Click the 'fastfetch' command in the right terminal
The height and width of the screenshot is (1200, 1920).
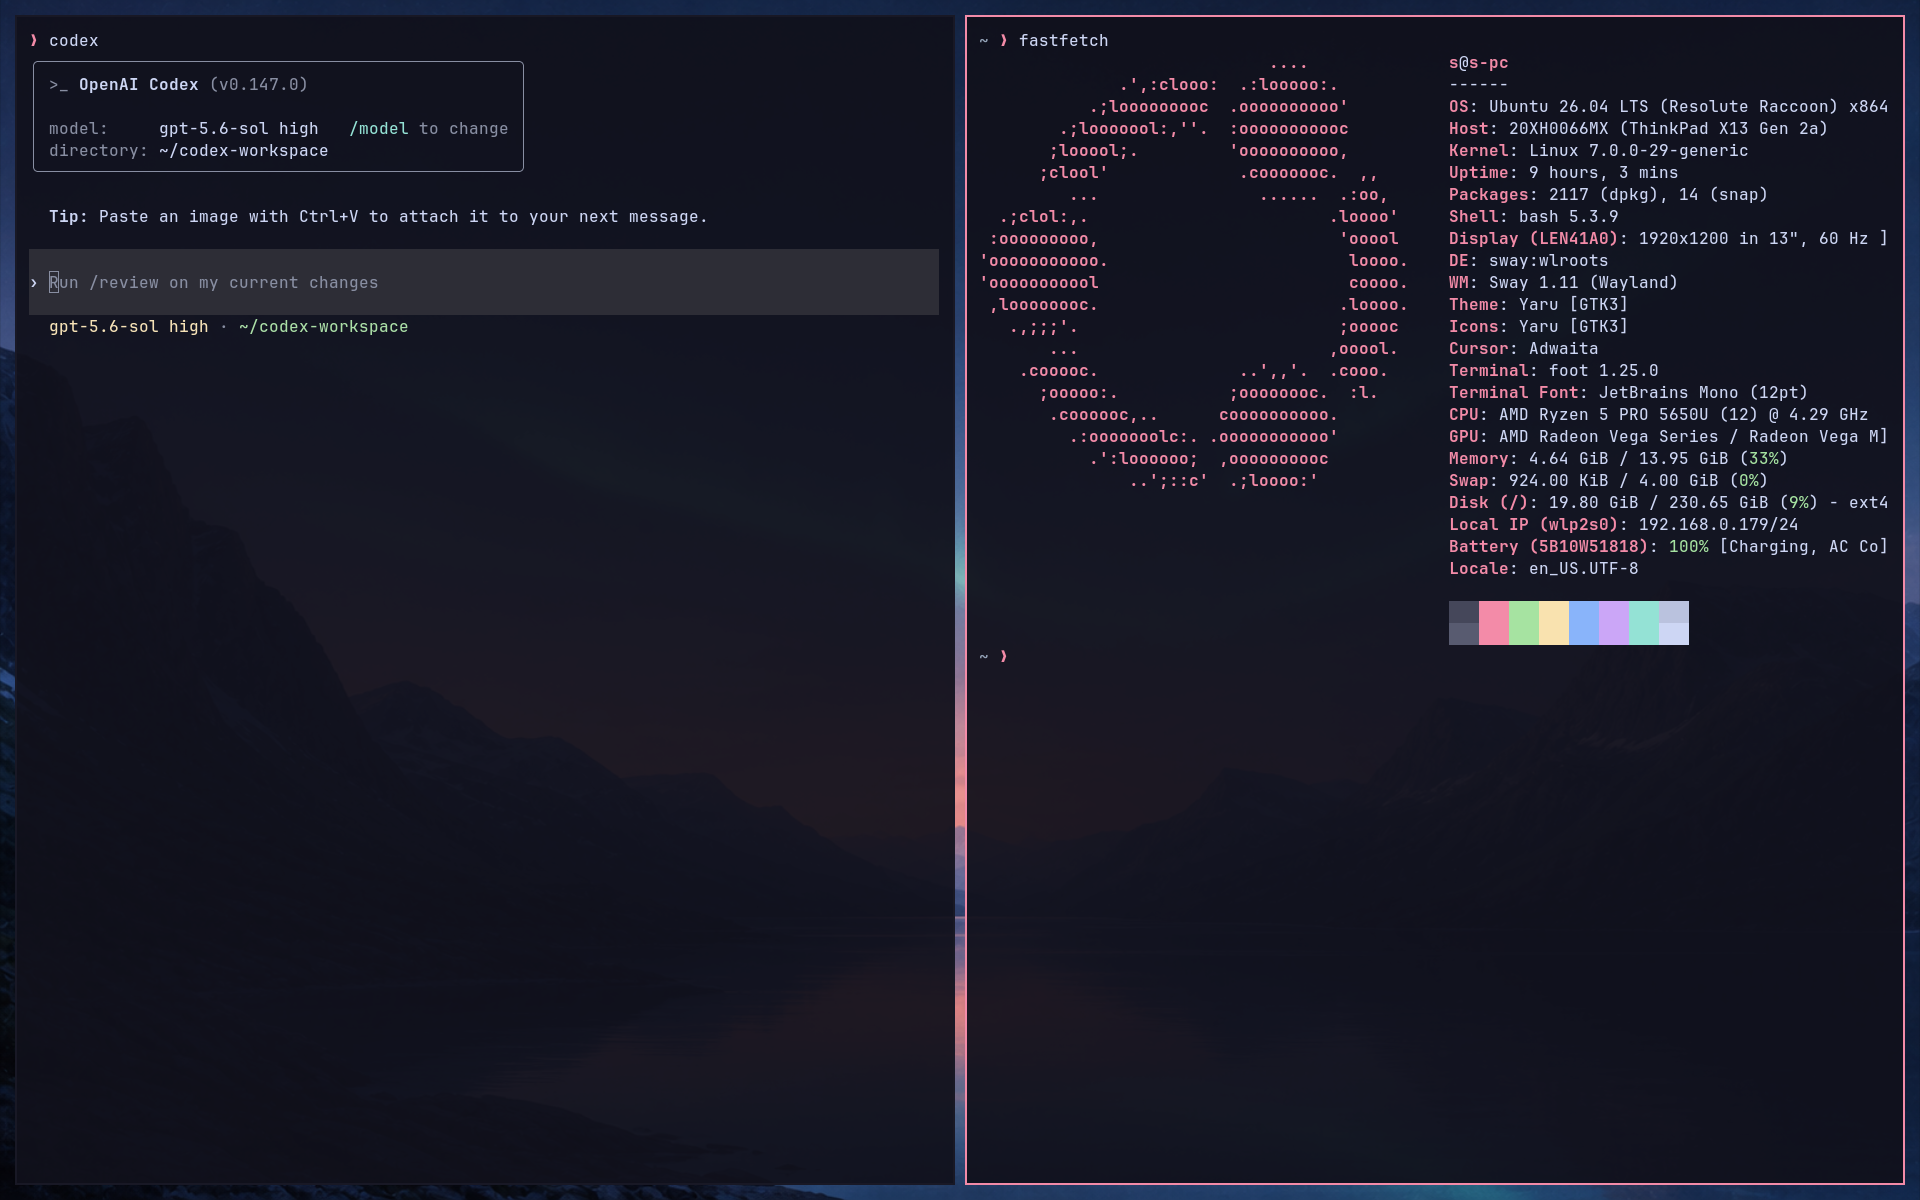click(x=1064, y=41)
